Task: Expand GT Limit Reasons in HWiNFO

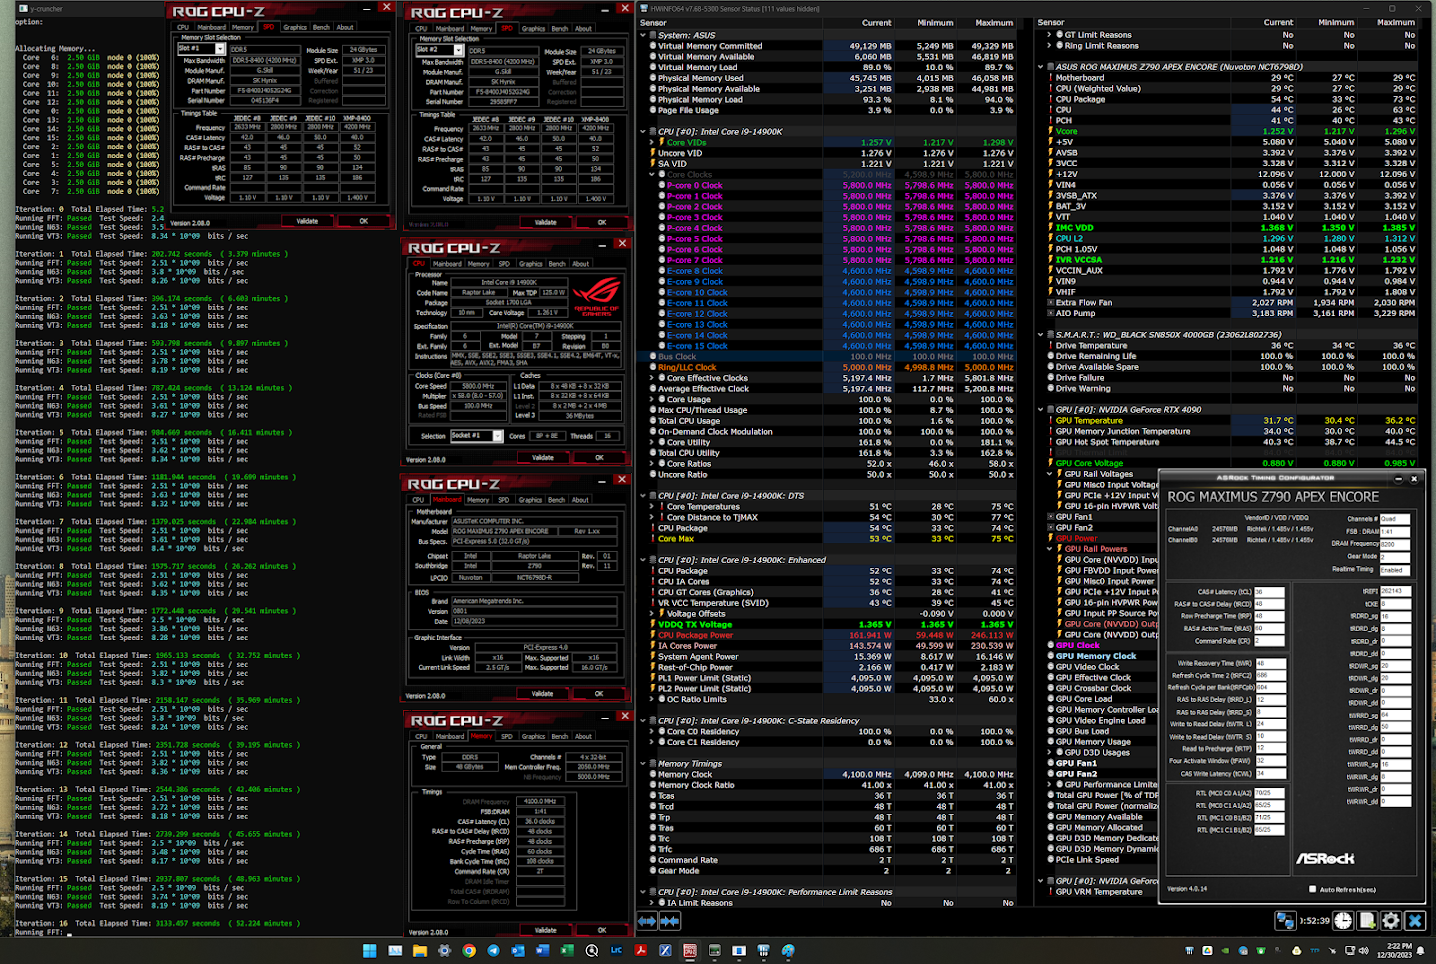Action: [x=1049, y=35]
